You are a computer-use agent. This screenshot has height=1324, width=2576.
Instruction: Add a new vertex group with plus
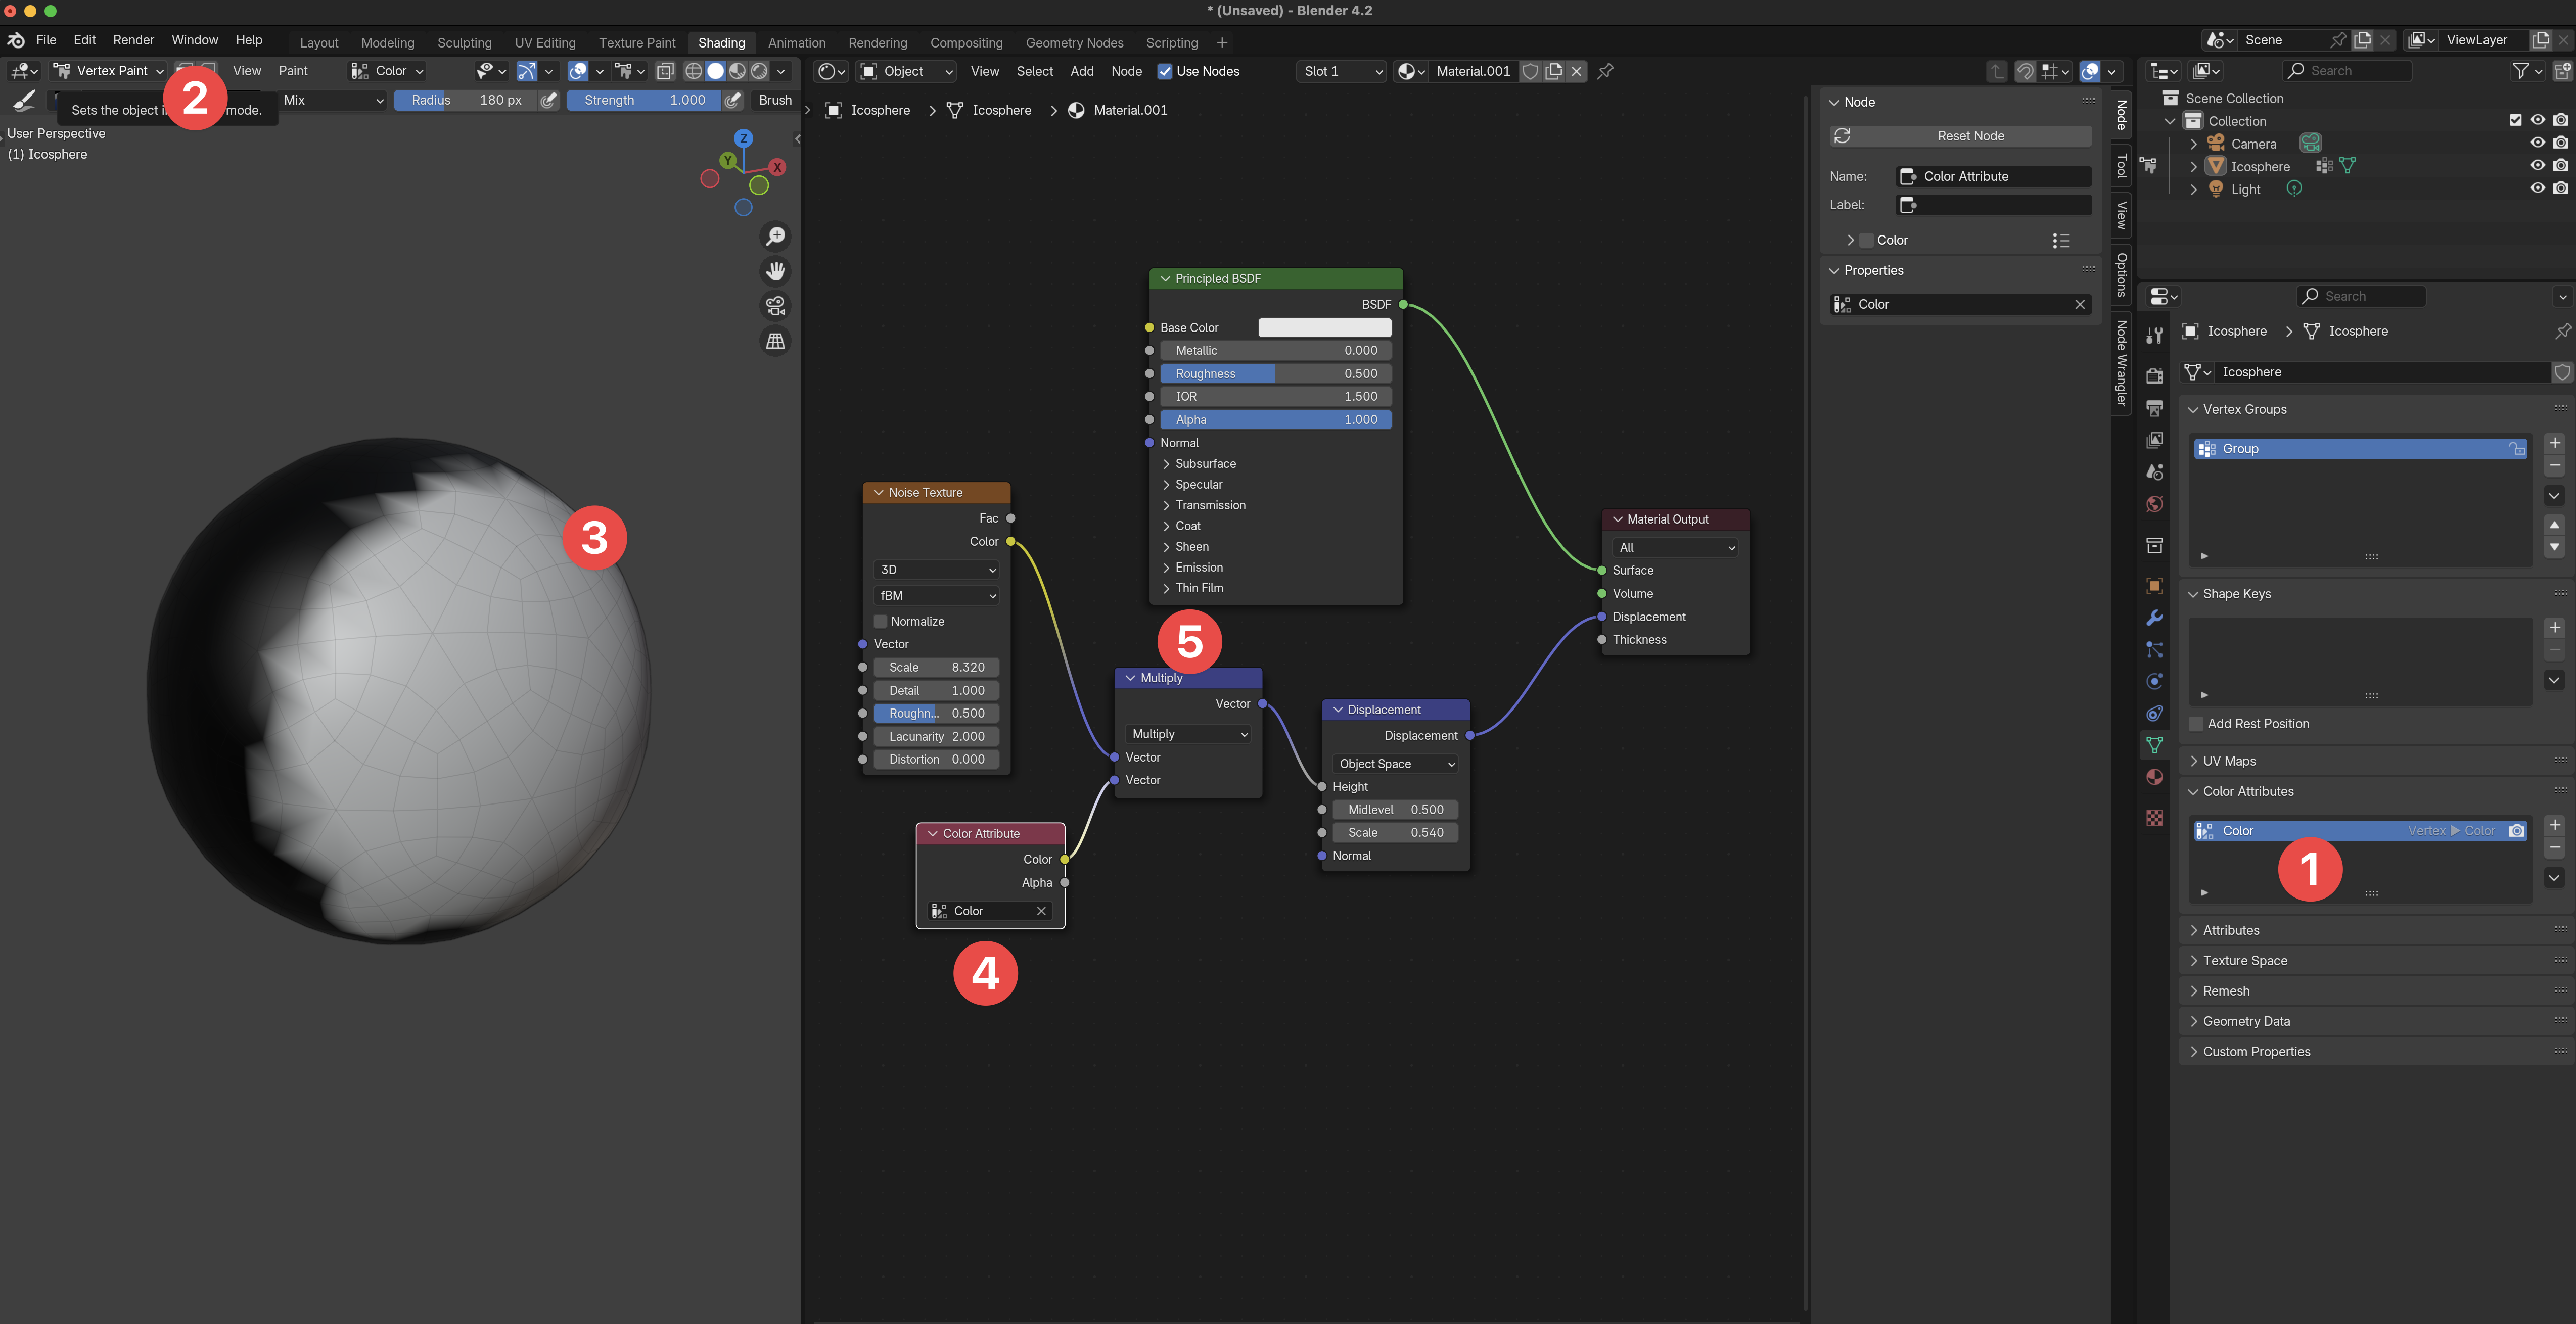[2554, 443]
